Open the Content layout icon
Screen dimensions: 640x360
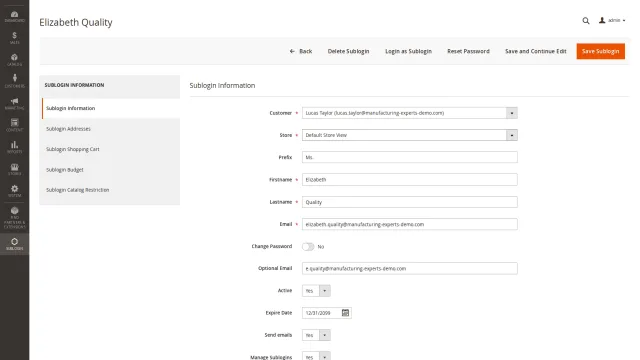click(14, 125)
